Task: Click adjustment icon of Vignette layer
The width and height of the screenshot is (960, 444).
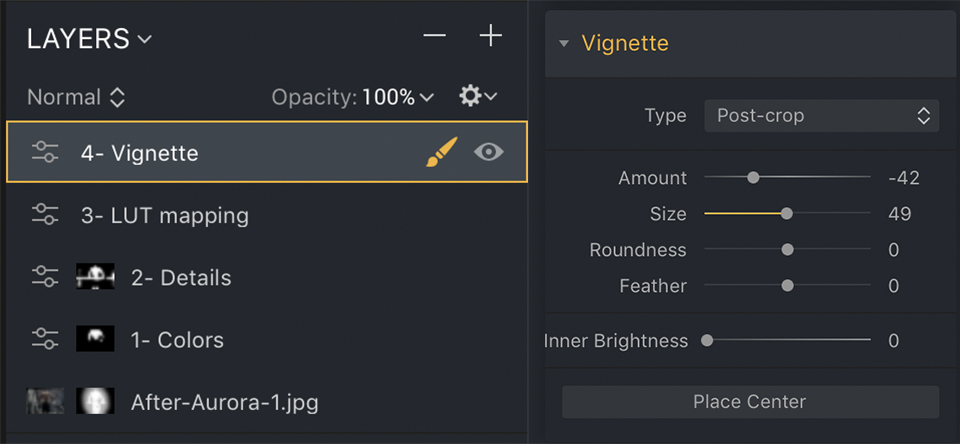Action: point(45,153)
